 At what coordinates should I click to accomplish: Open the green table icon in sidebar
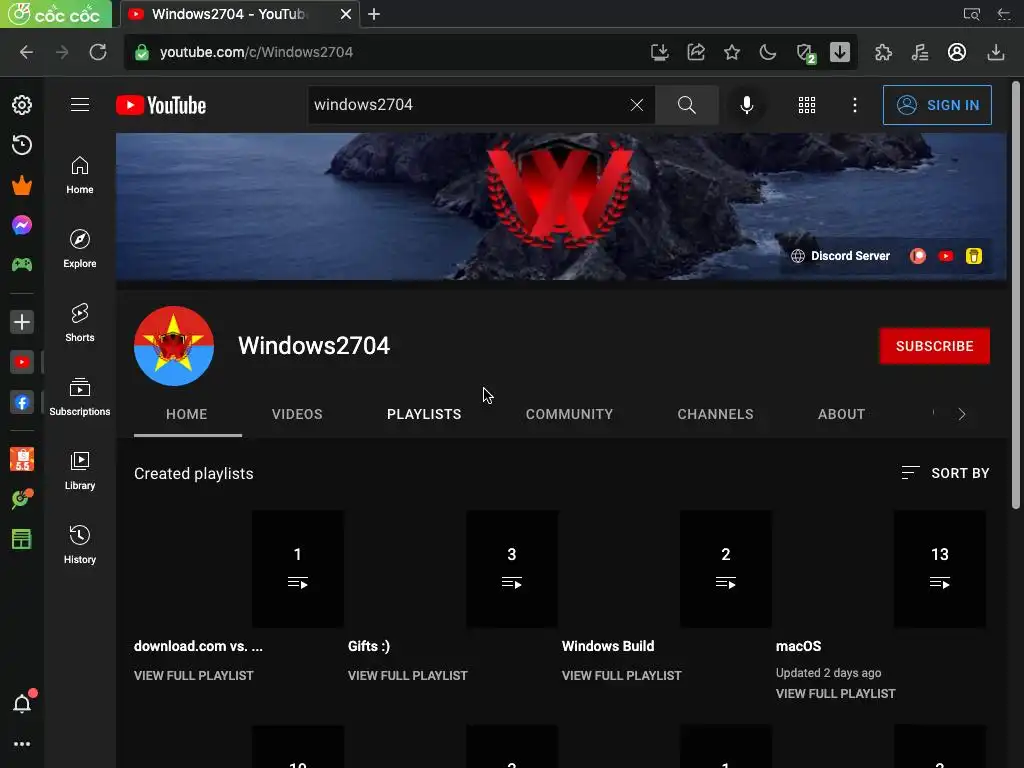click(22, 539)
